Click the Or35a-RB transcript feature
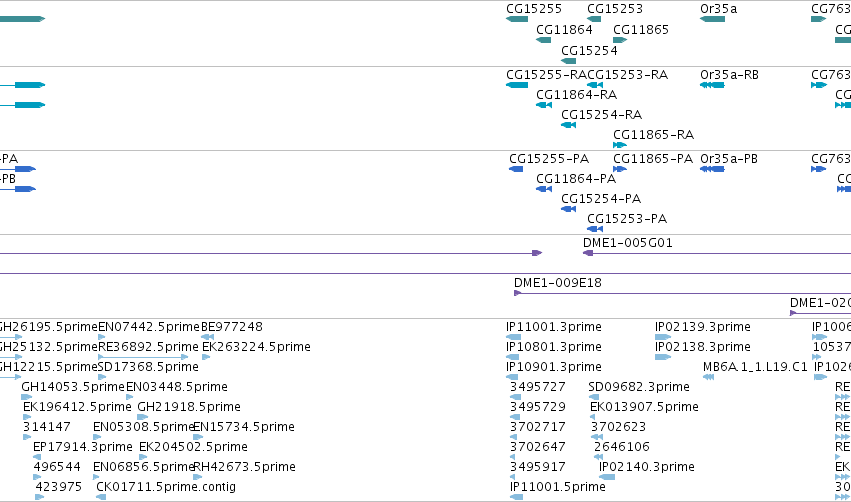This screenshot has height=502, width=851. coord(712,85)
